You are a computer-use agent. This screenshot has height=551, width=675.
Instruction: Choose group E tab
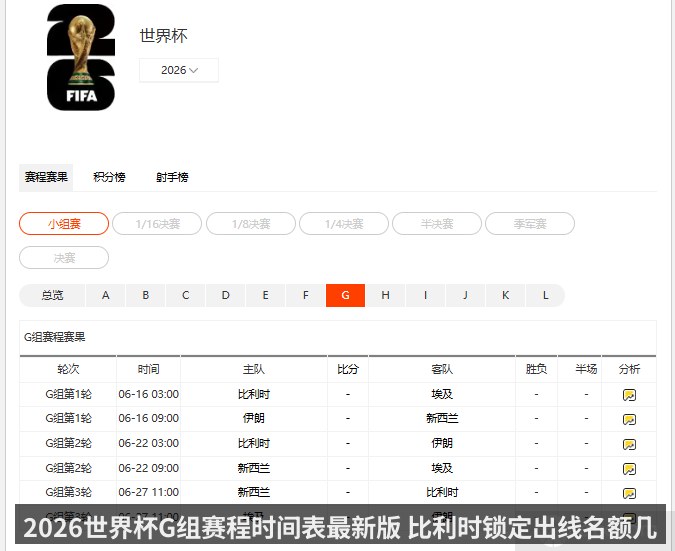tap(265, 295)
